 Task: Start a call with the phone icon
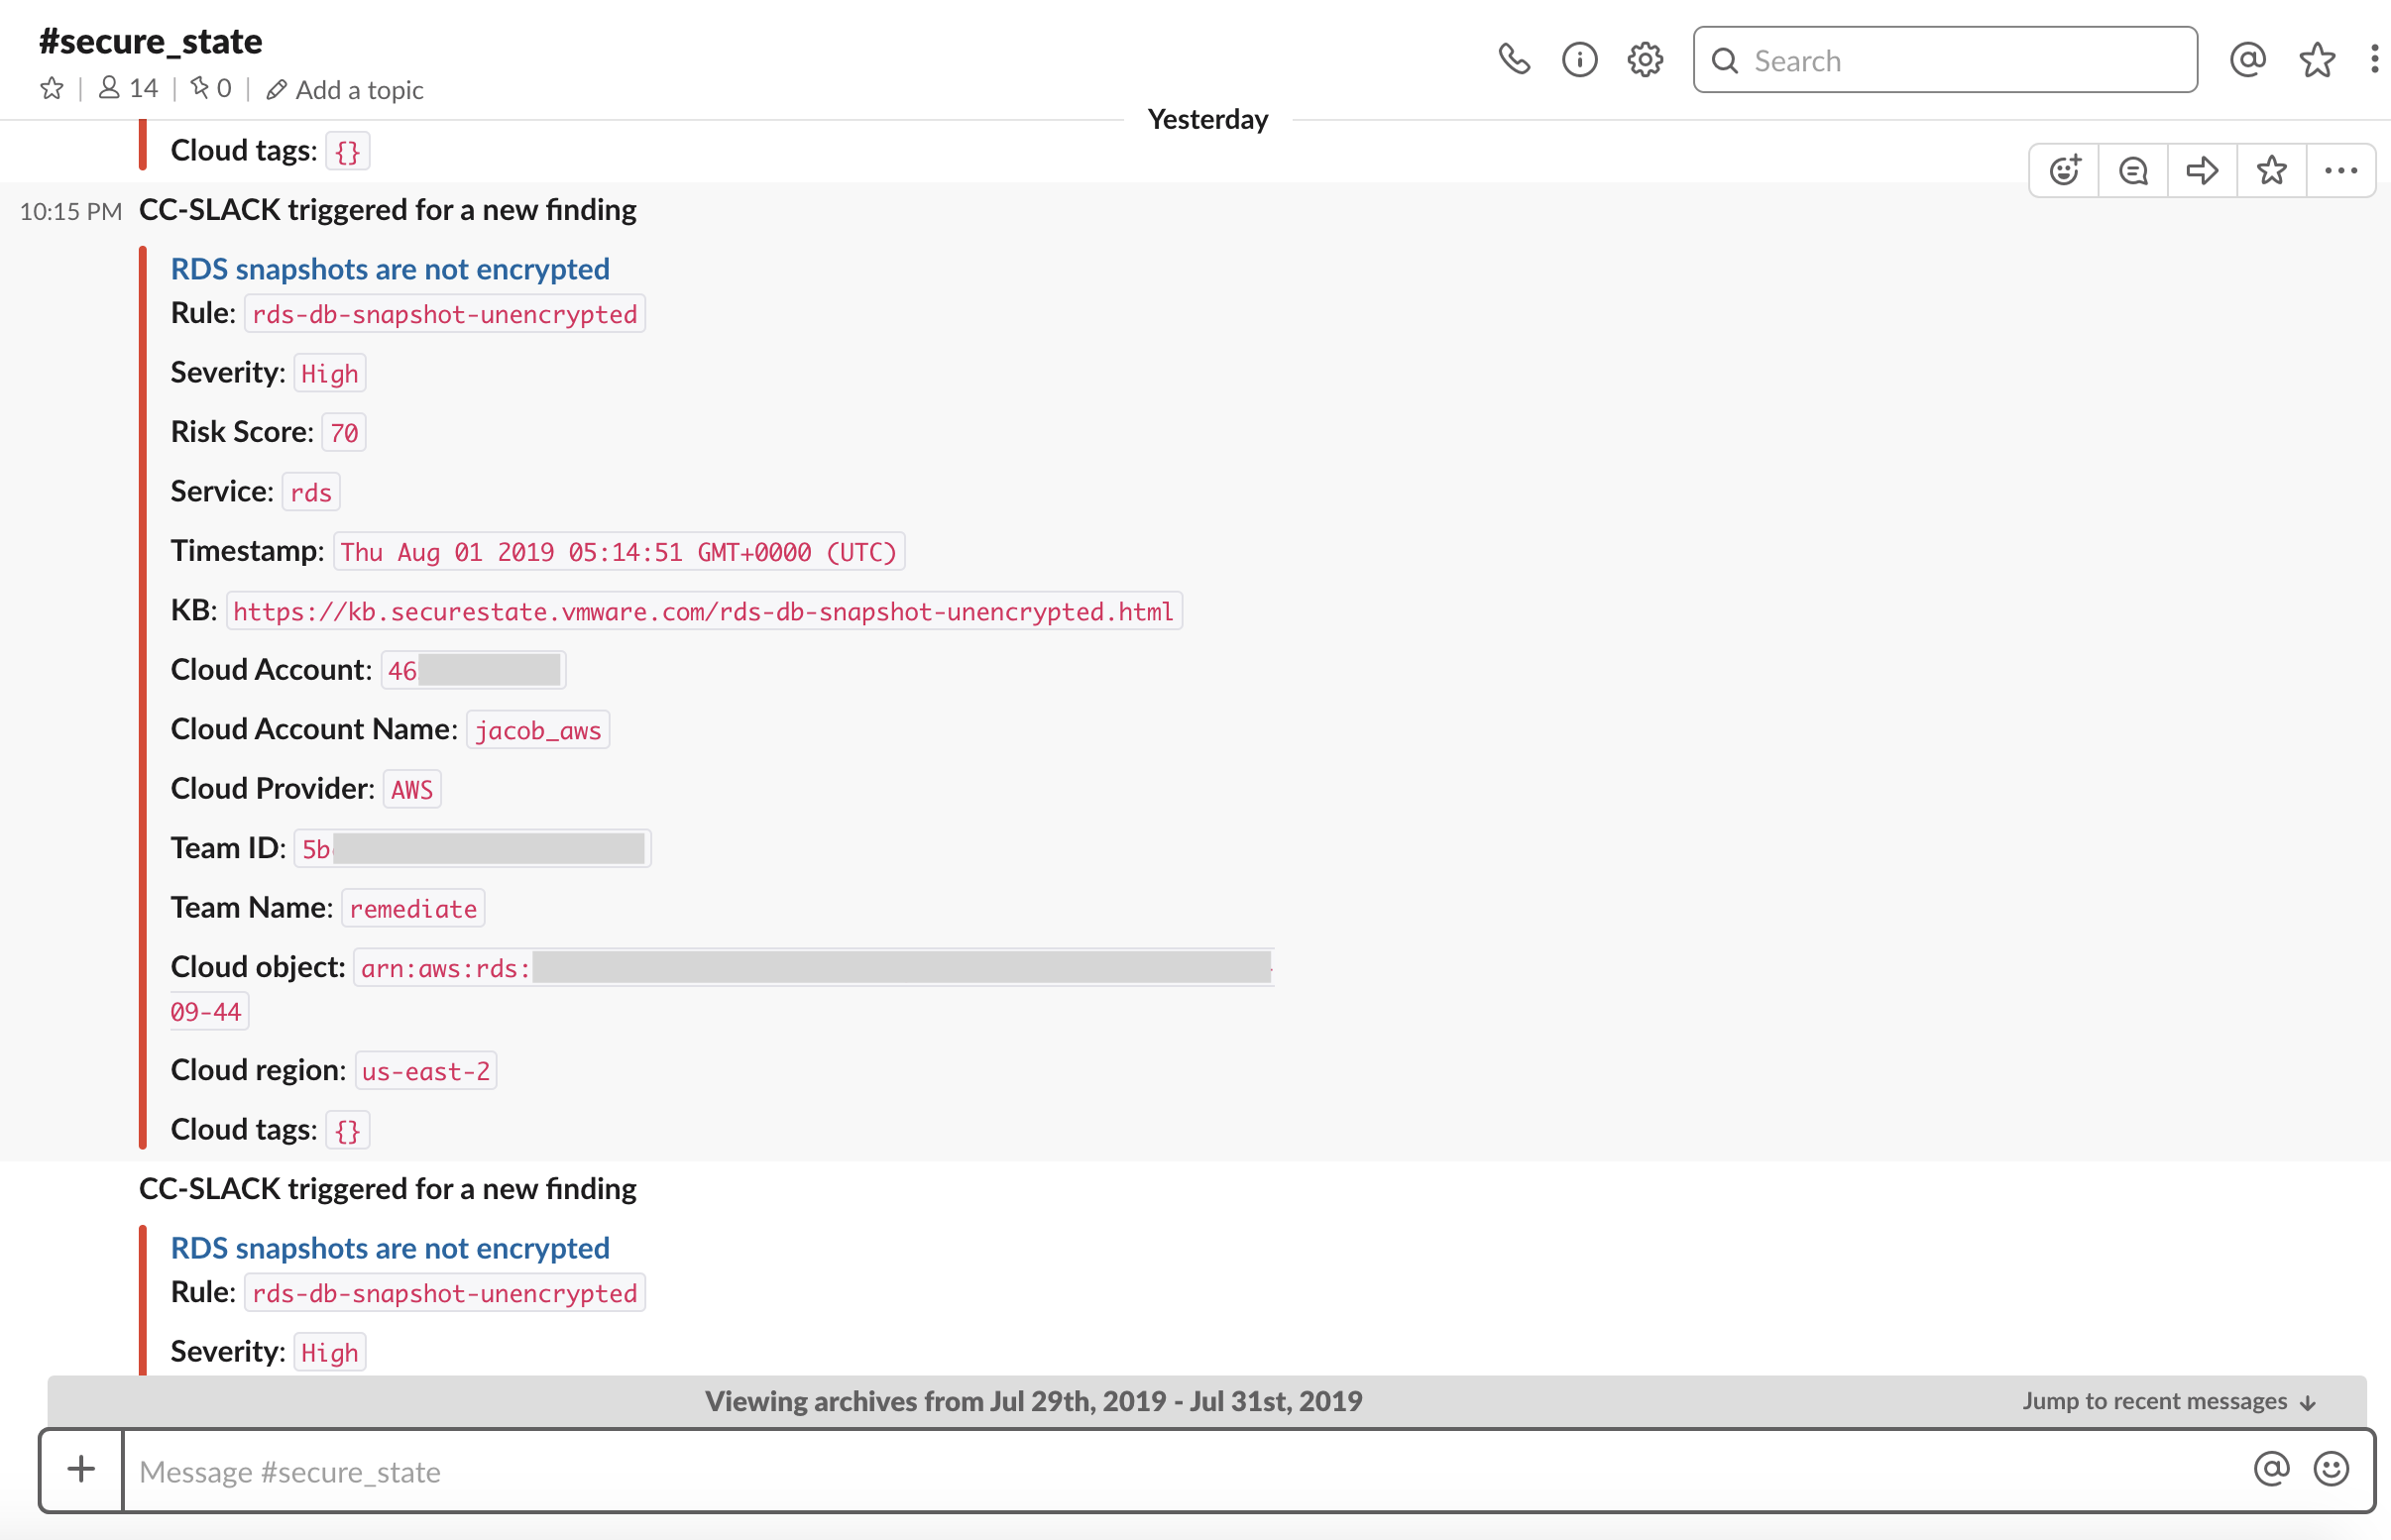(1514, 59)
